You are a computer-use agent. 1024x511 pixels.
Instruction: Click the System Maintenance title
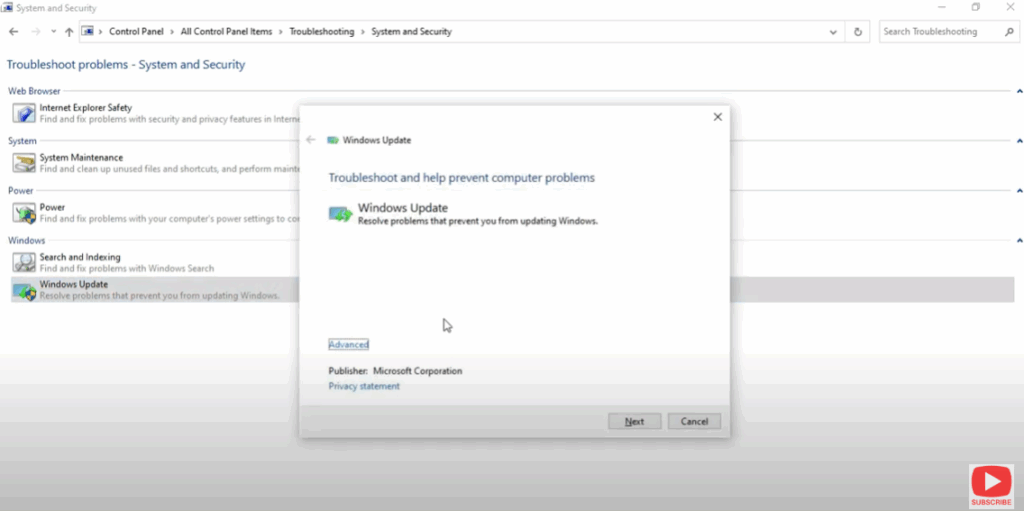81,157
